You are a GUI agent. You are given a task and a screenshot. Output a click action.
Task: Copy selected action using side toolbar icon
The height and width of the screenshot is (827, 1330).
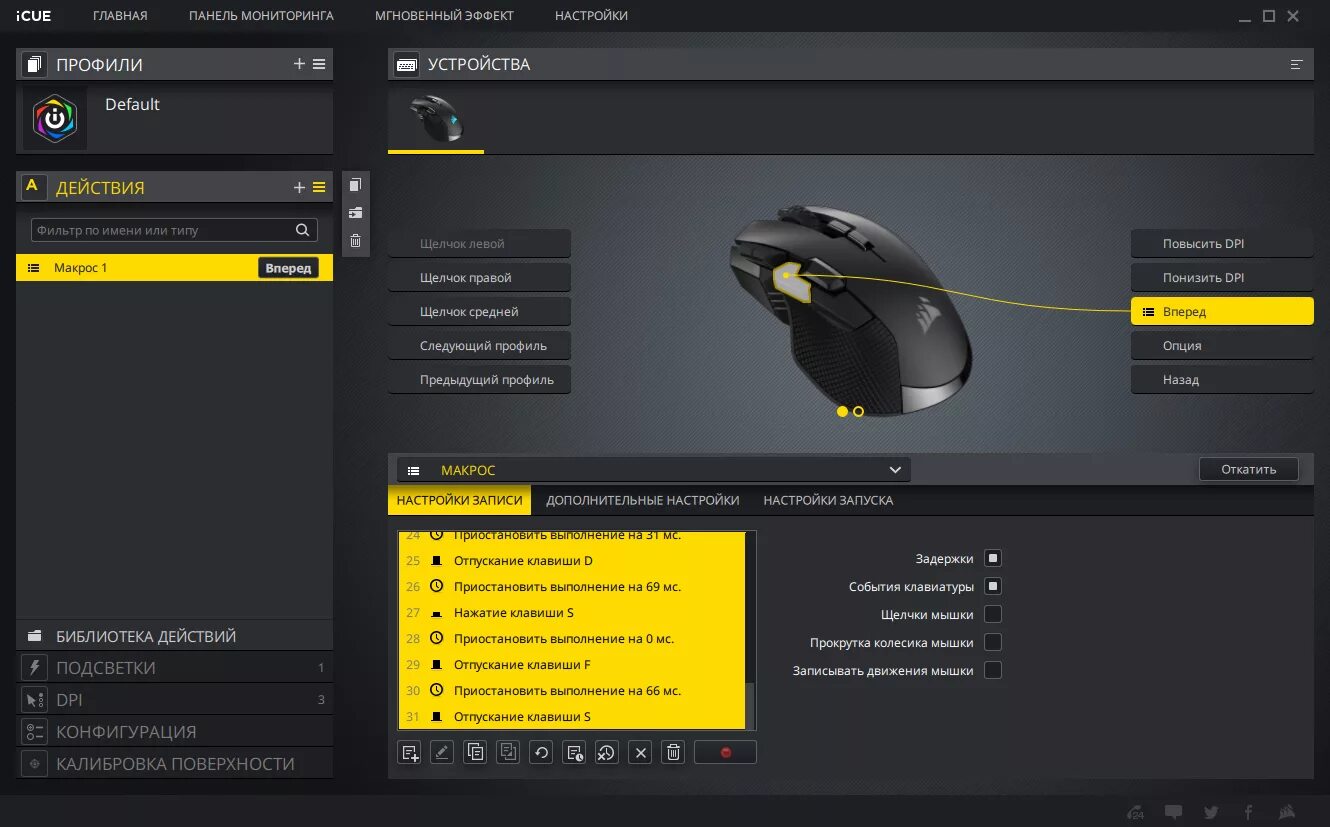click(355, 185)
